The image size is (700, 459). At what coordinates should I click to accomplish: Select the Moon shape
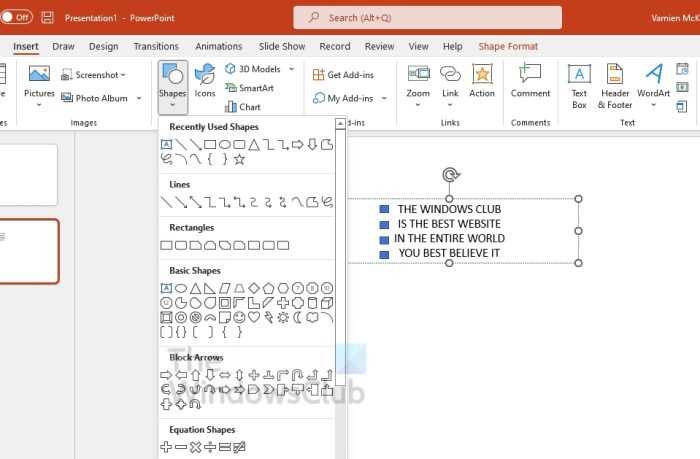tap(298, 317)
